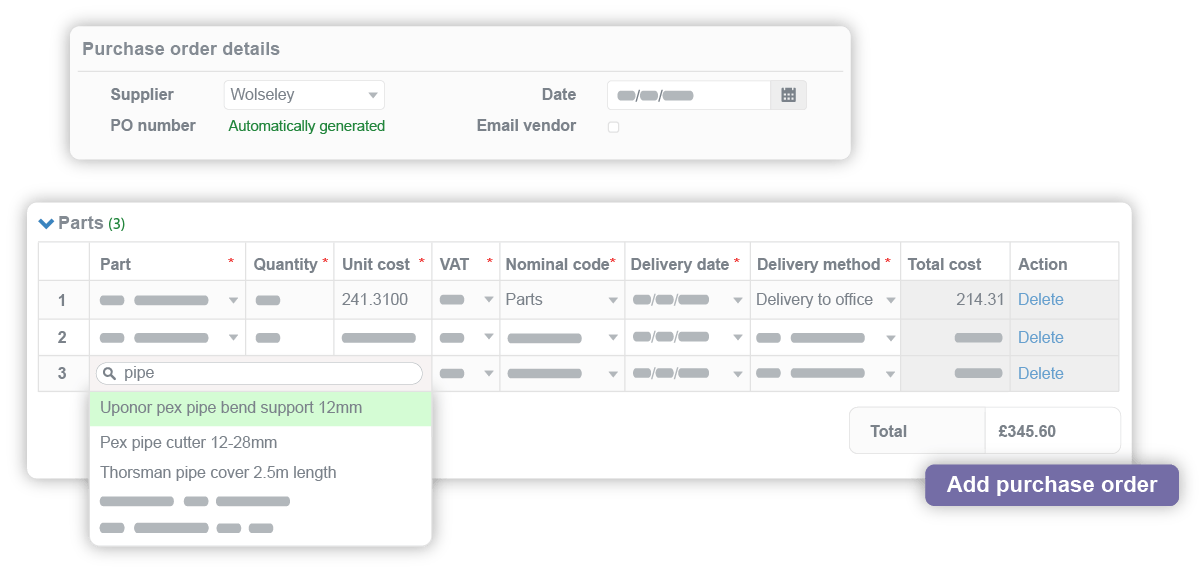1200x577 pixels.
Task: Delete part row 2
Action: point(1041,337)
